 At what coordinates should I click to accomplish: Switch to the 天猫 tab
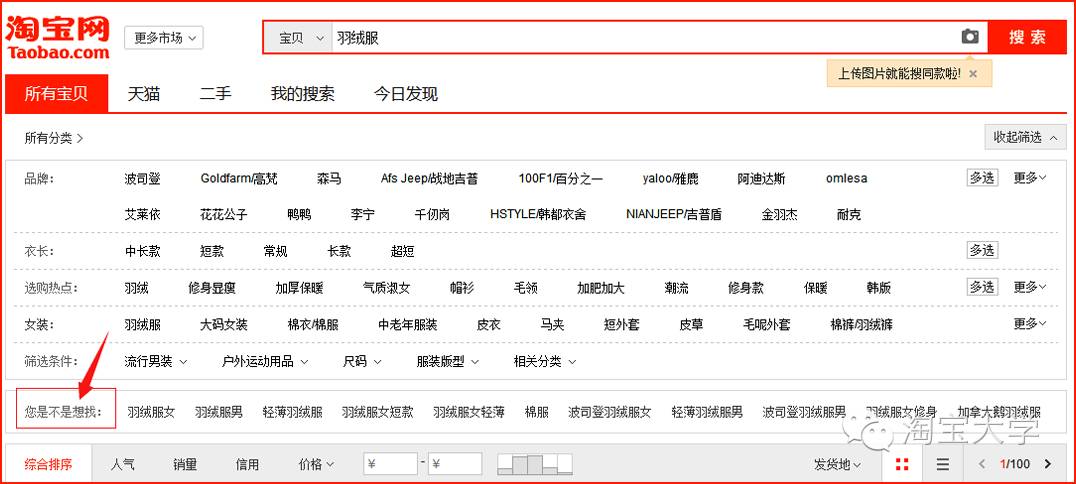tap(143, 93)
